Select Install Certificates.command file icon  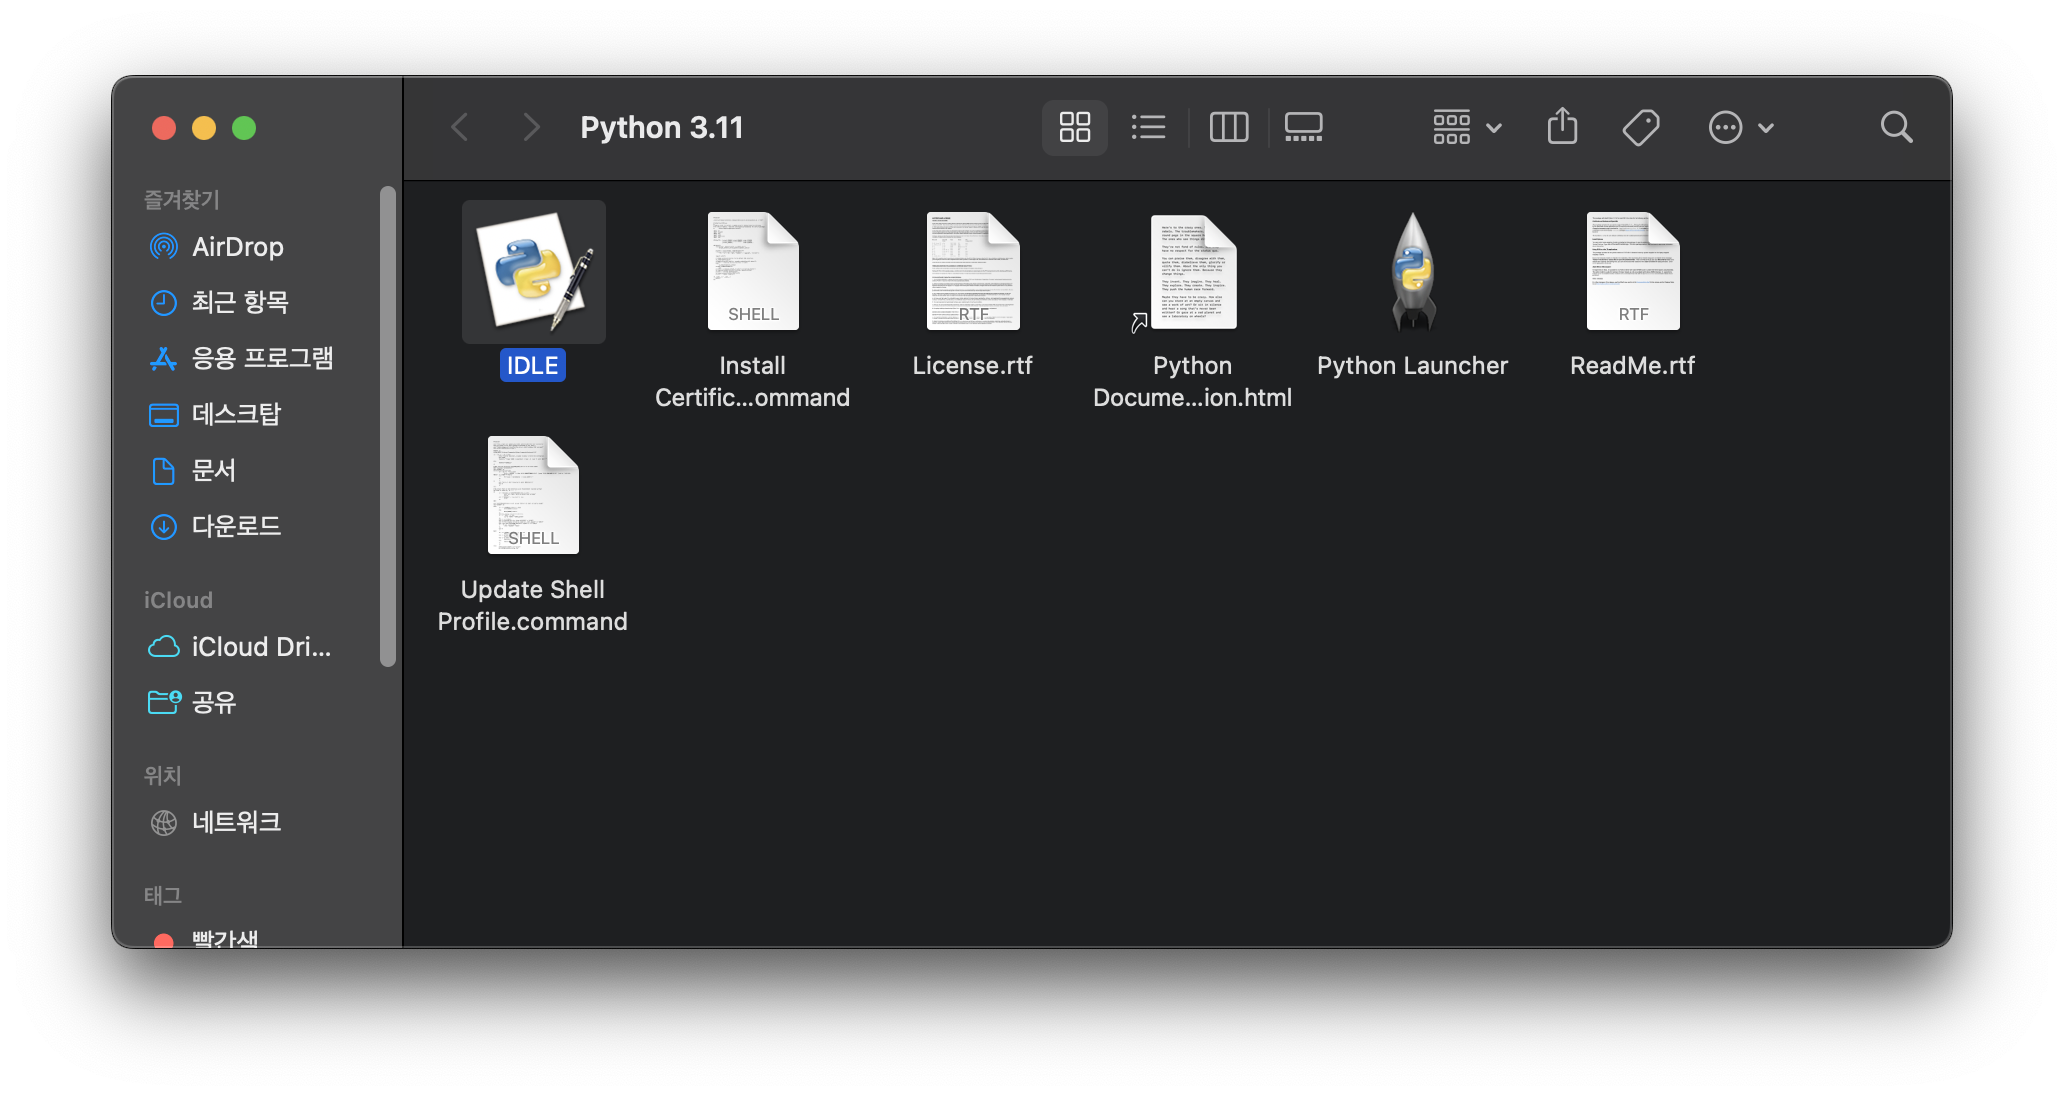tap(753, 272)
